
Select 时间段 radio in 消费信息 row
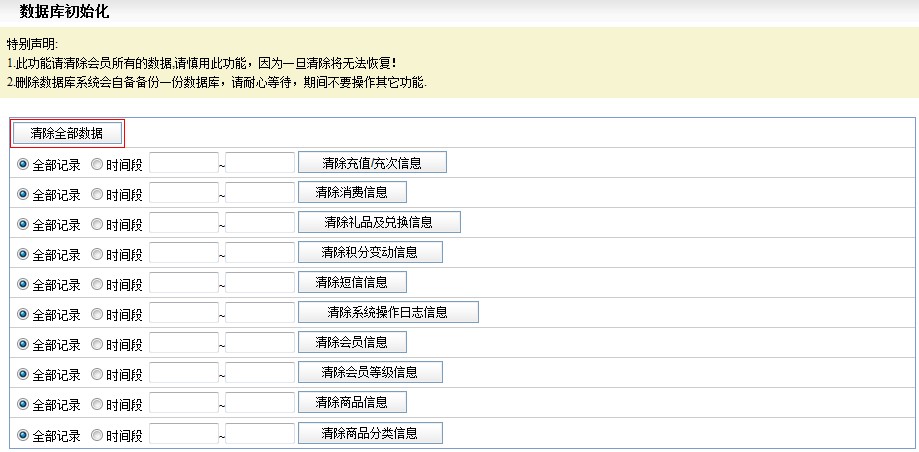[x=97, y=194]
